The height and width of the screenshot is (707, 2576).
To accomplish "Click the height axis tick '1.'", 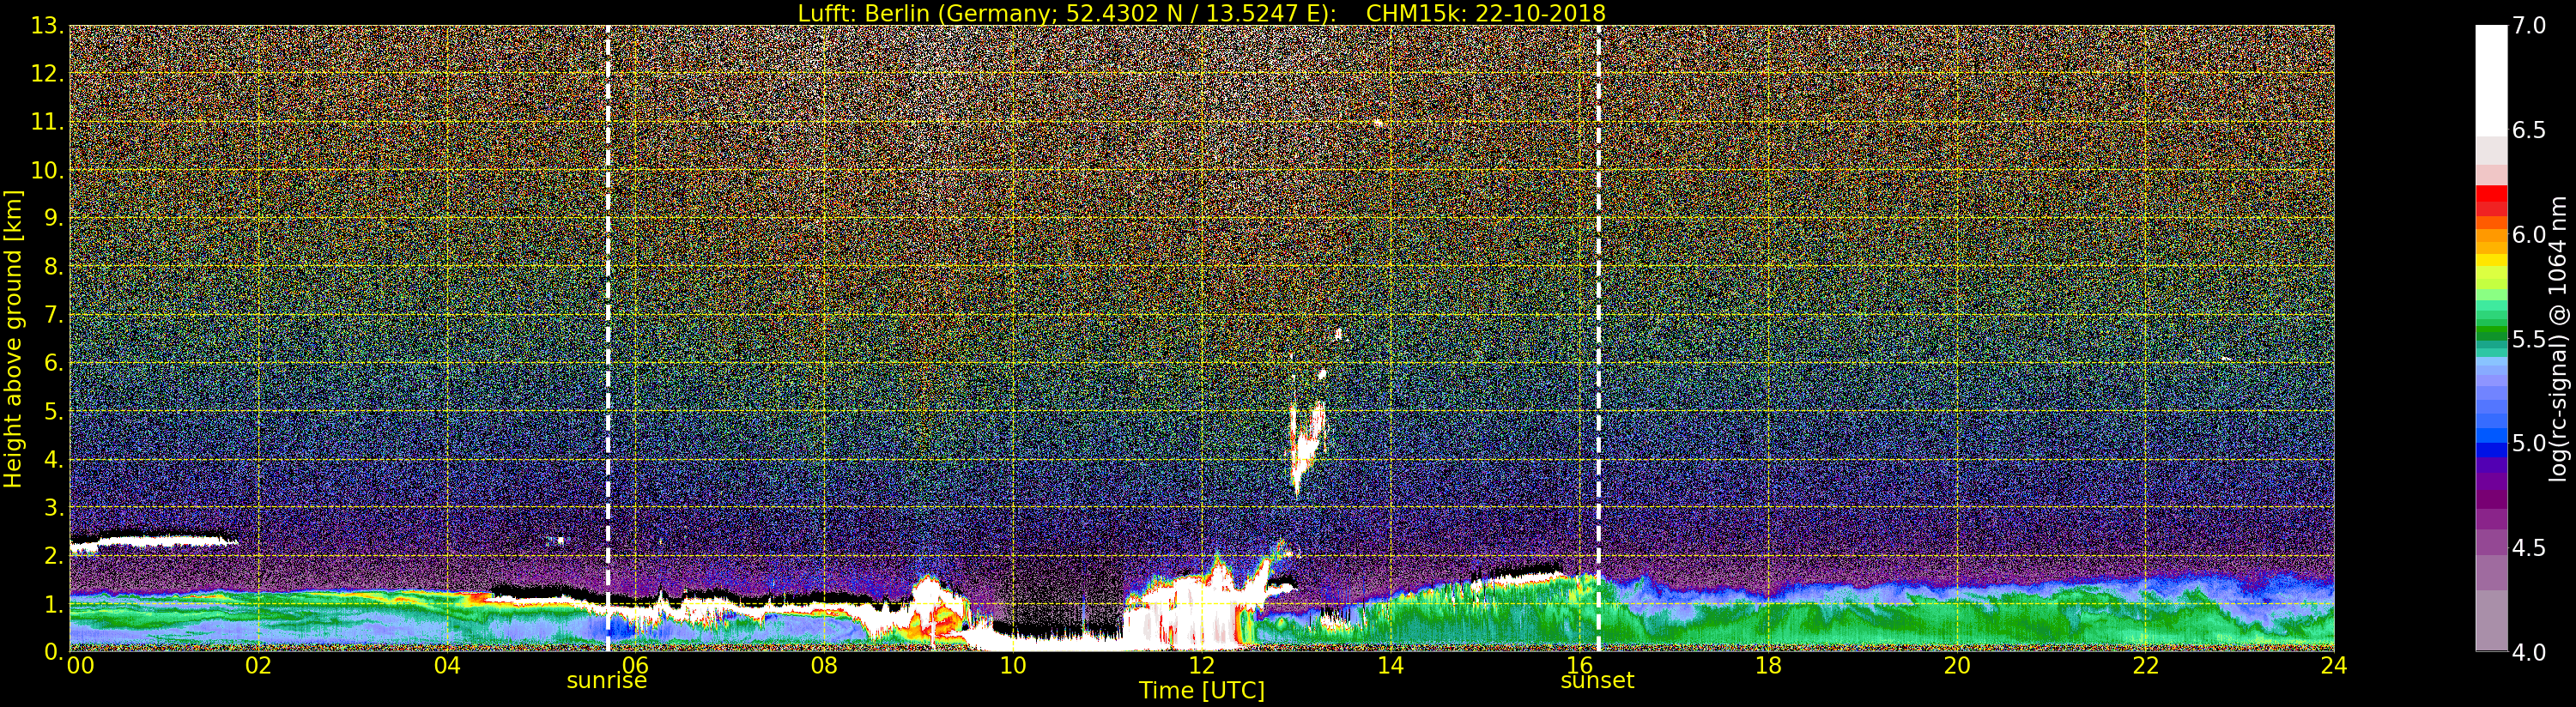I will point(53,604).
